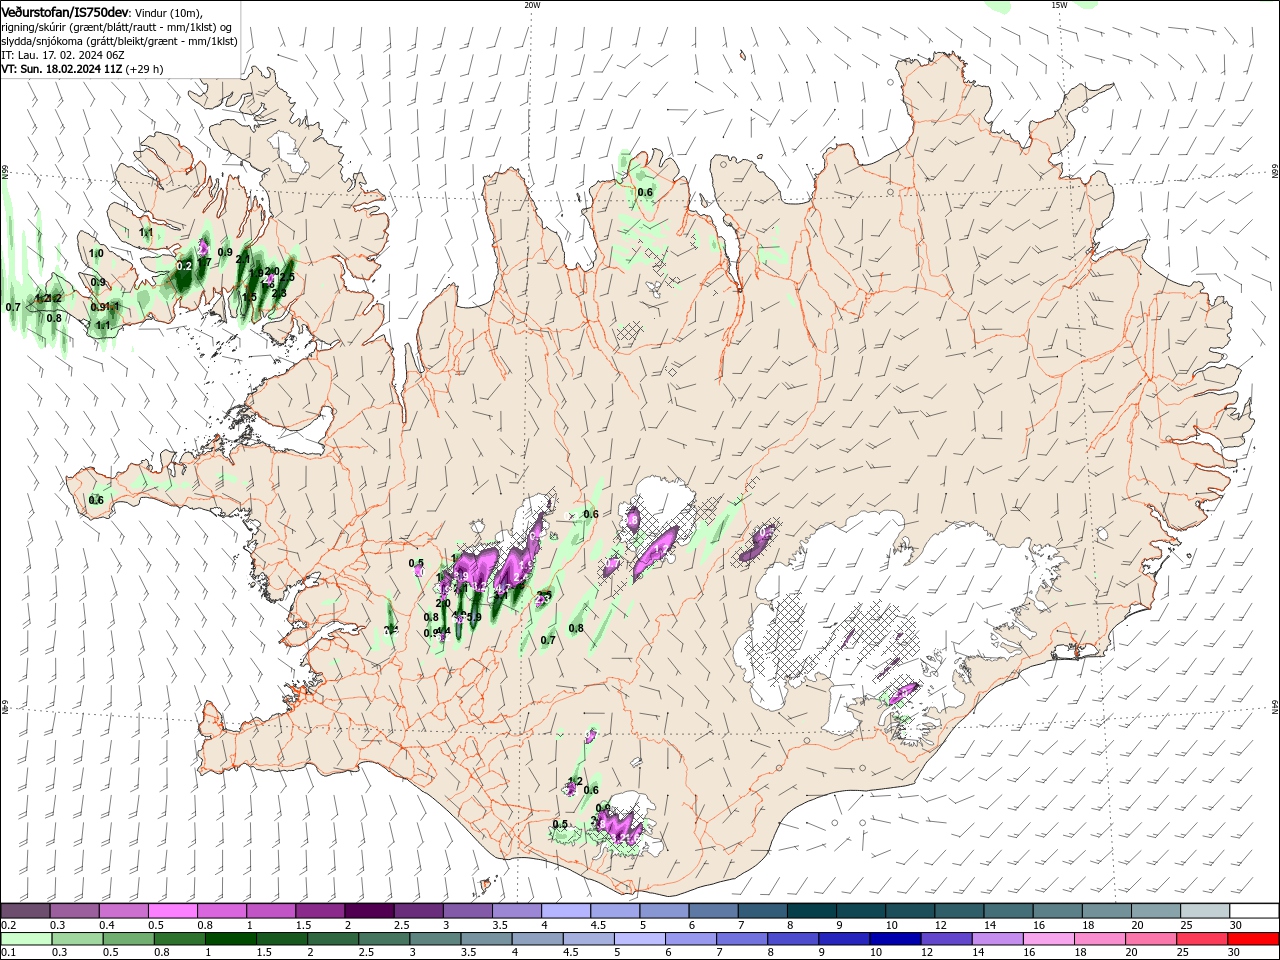This screenshot has height=960, width=1280.
Task: Pick the royal blue 8 swatch in lower scale
Action: [x=792, y=939]
